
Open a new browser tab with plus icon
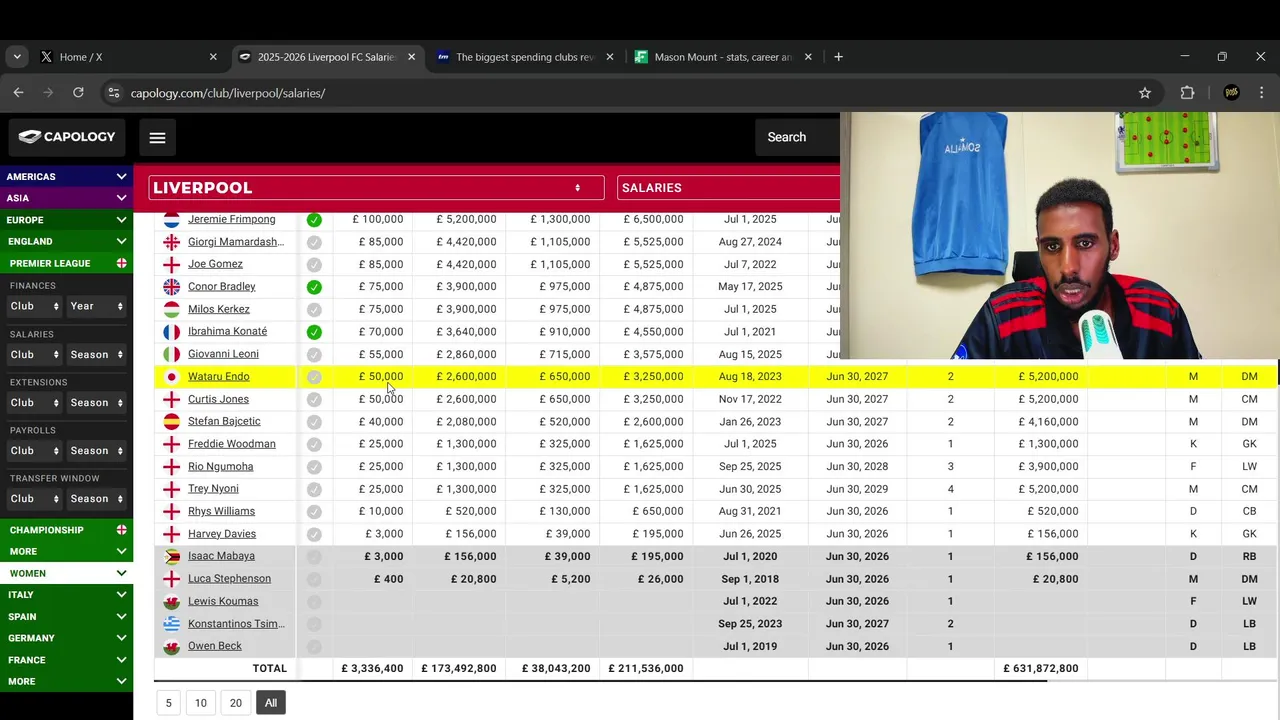click(x=838, y=57)
